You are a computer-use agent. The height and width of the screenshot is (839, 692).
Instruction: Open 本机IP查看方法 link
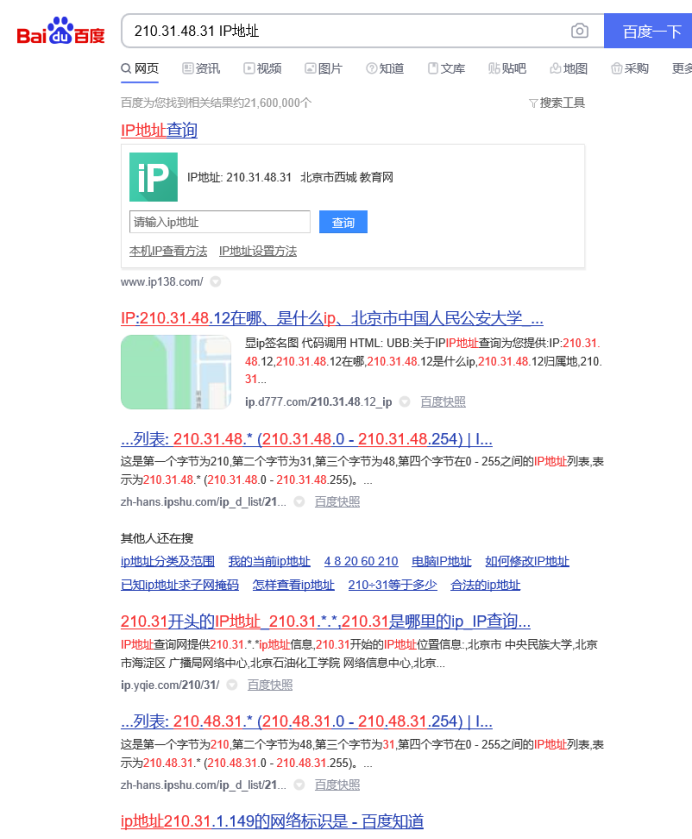pyautogui.click(x=168, y=251)
